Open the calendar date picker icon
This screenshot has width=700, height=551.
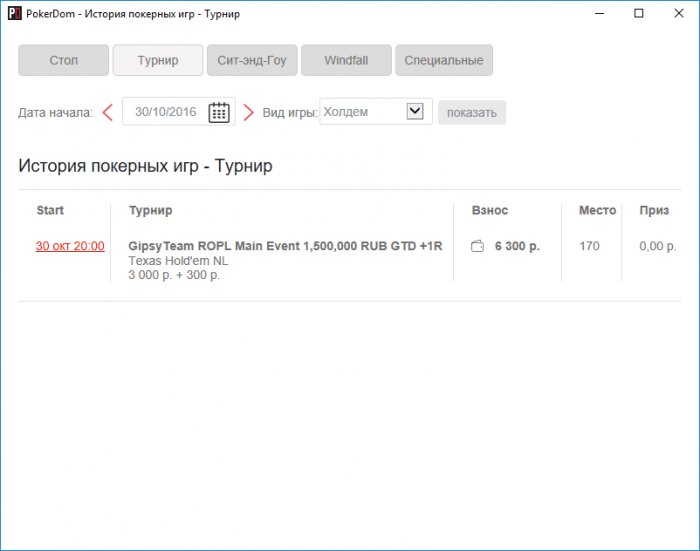219,112
